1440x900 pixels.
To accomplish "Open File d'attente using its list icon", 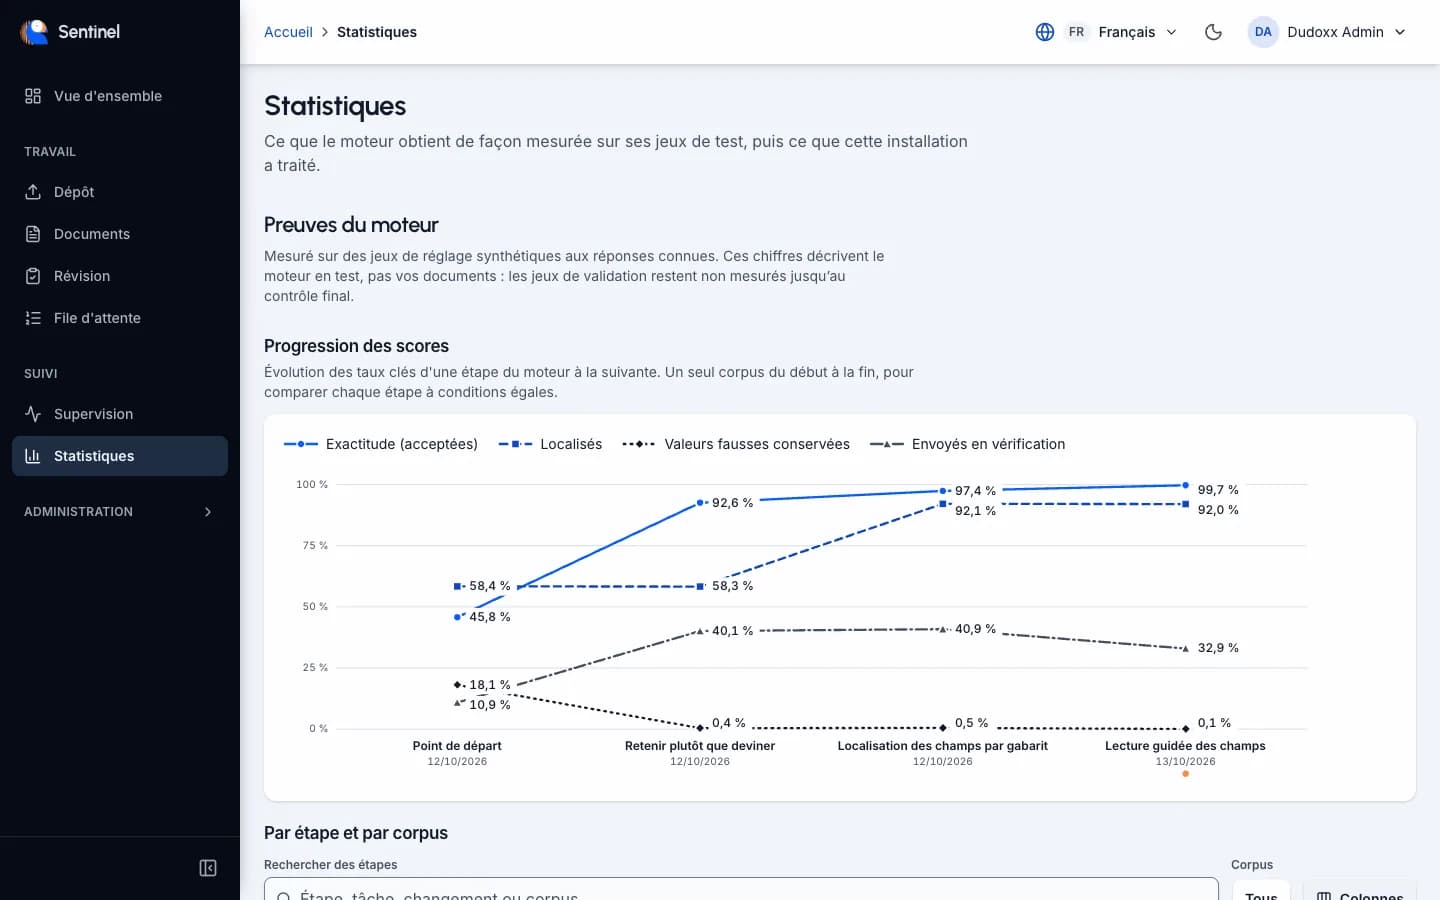I will 33,318.
